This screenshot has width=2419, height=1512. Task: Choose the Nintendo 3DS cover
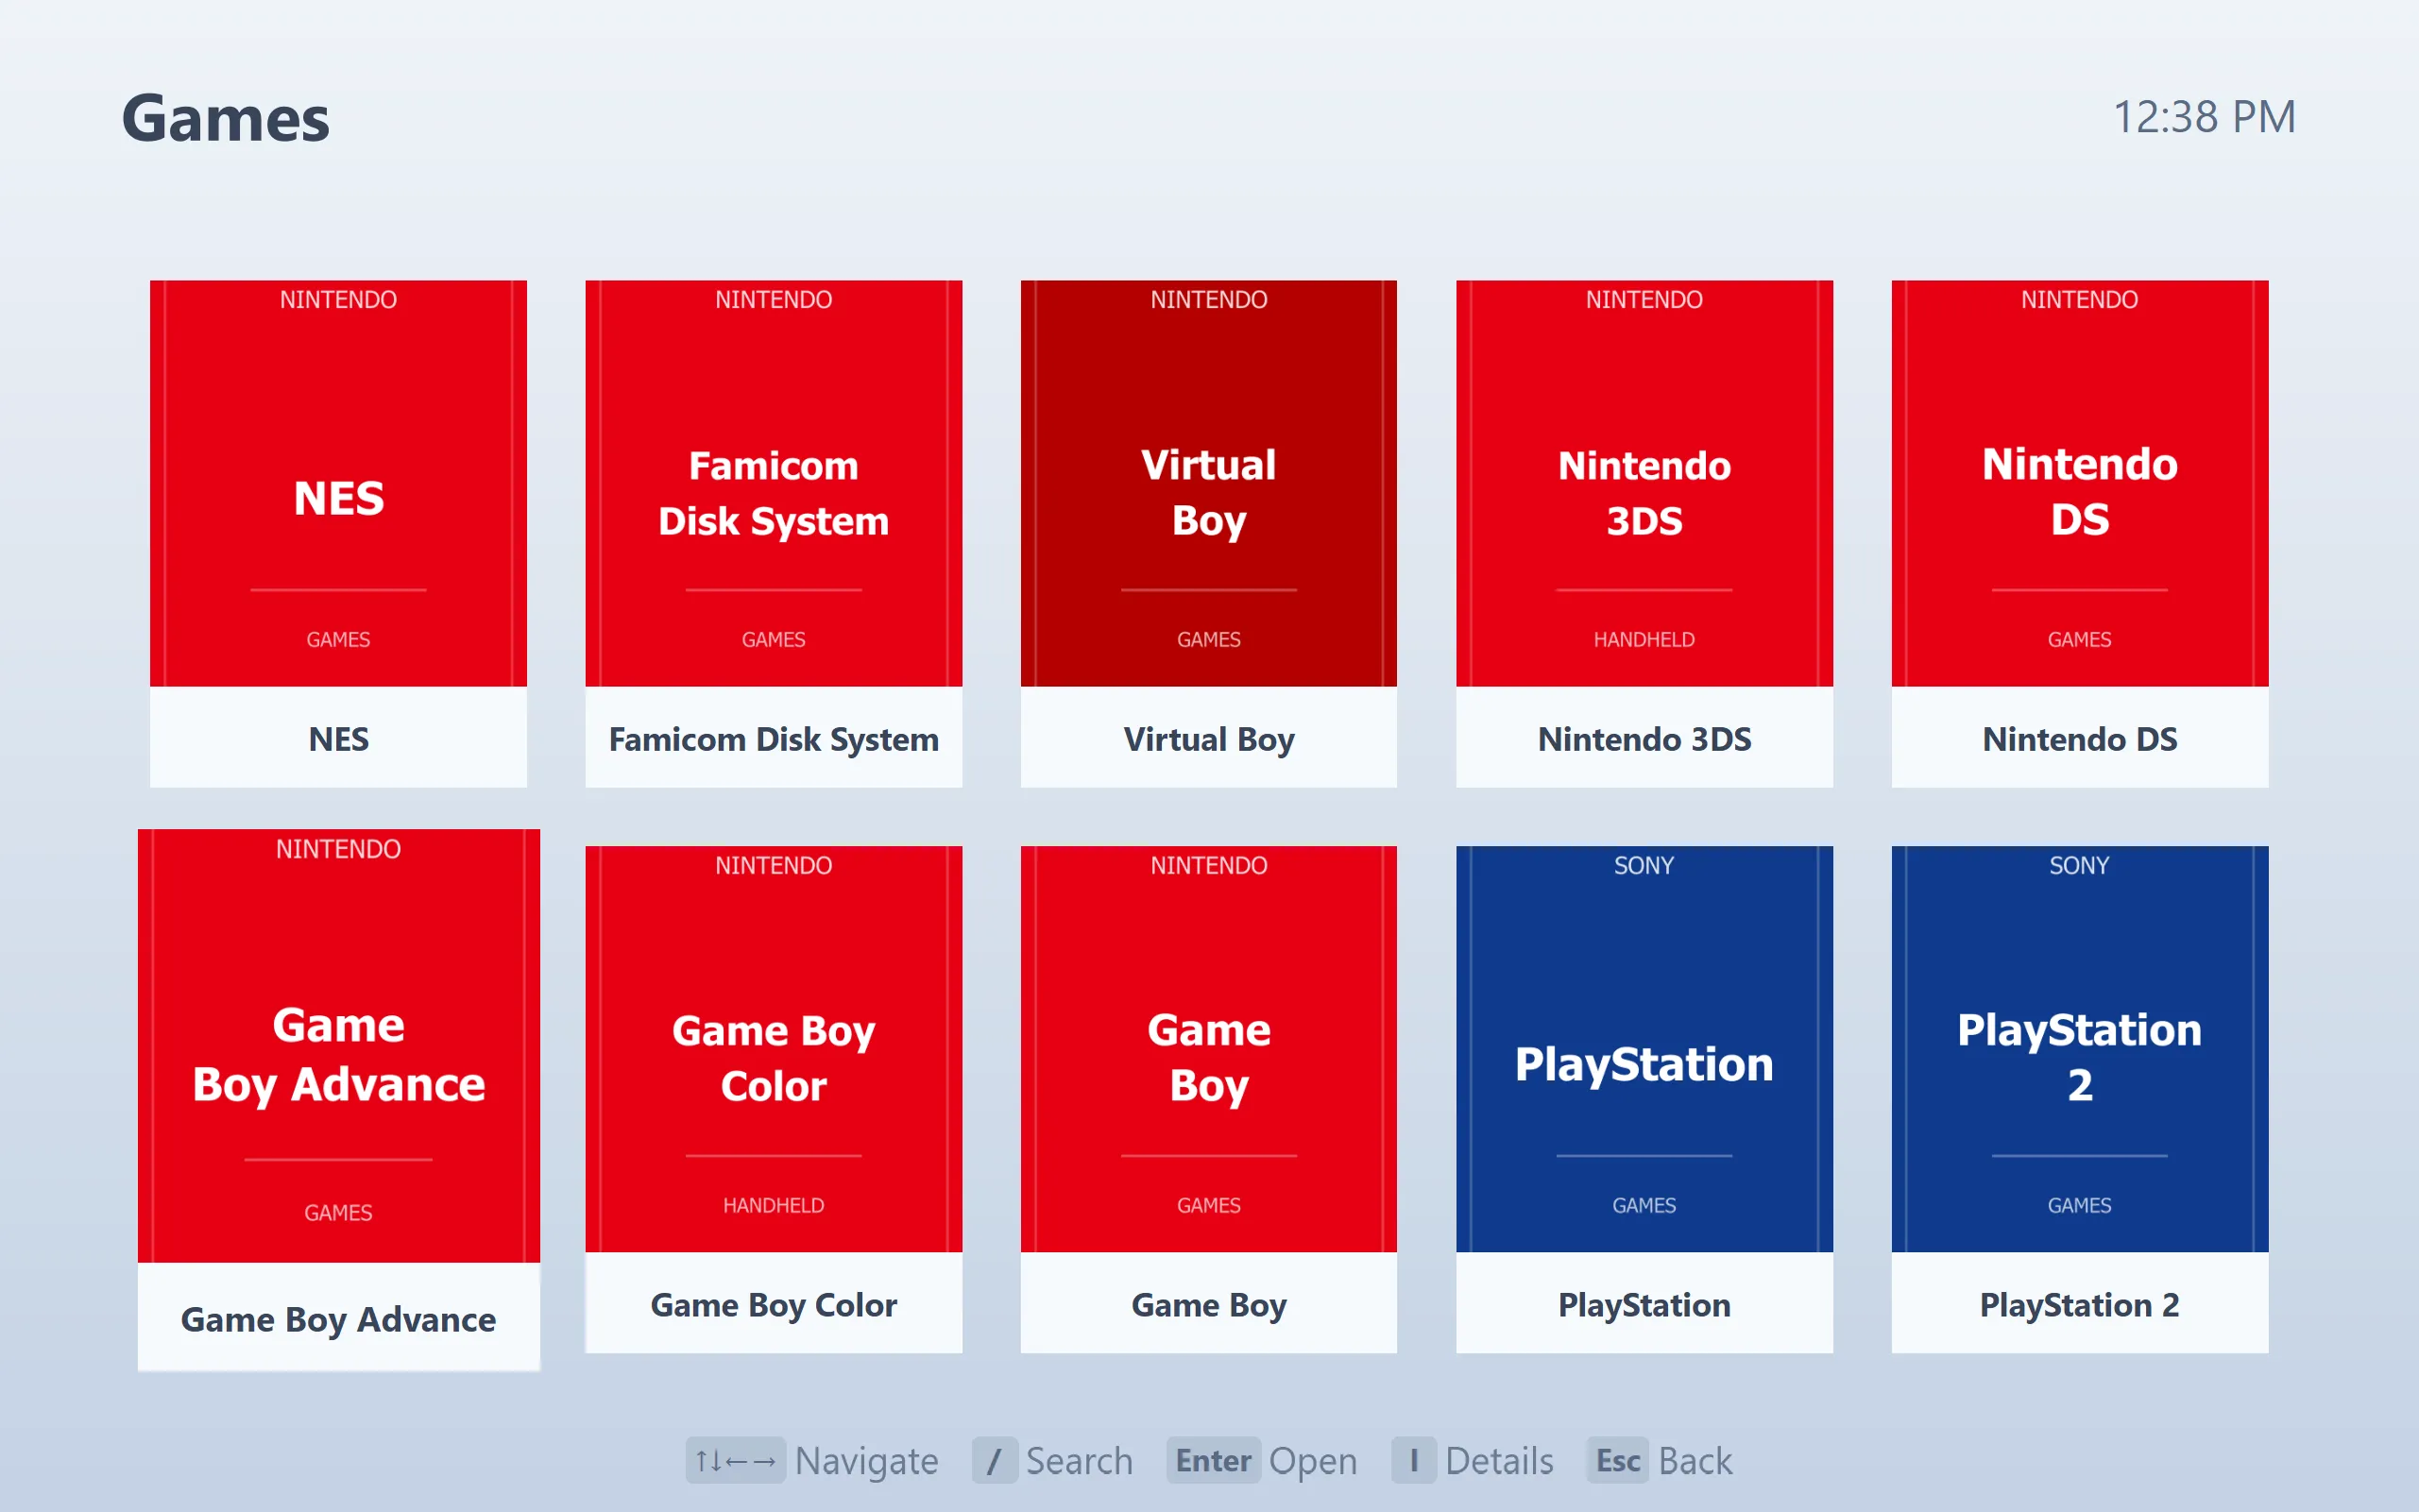pyautogui.click(x=1644, y=483)
